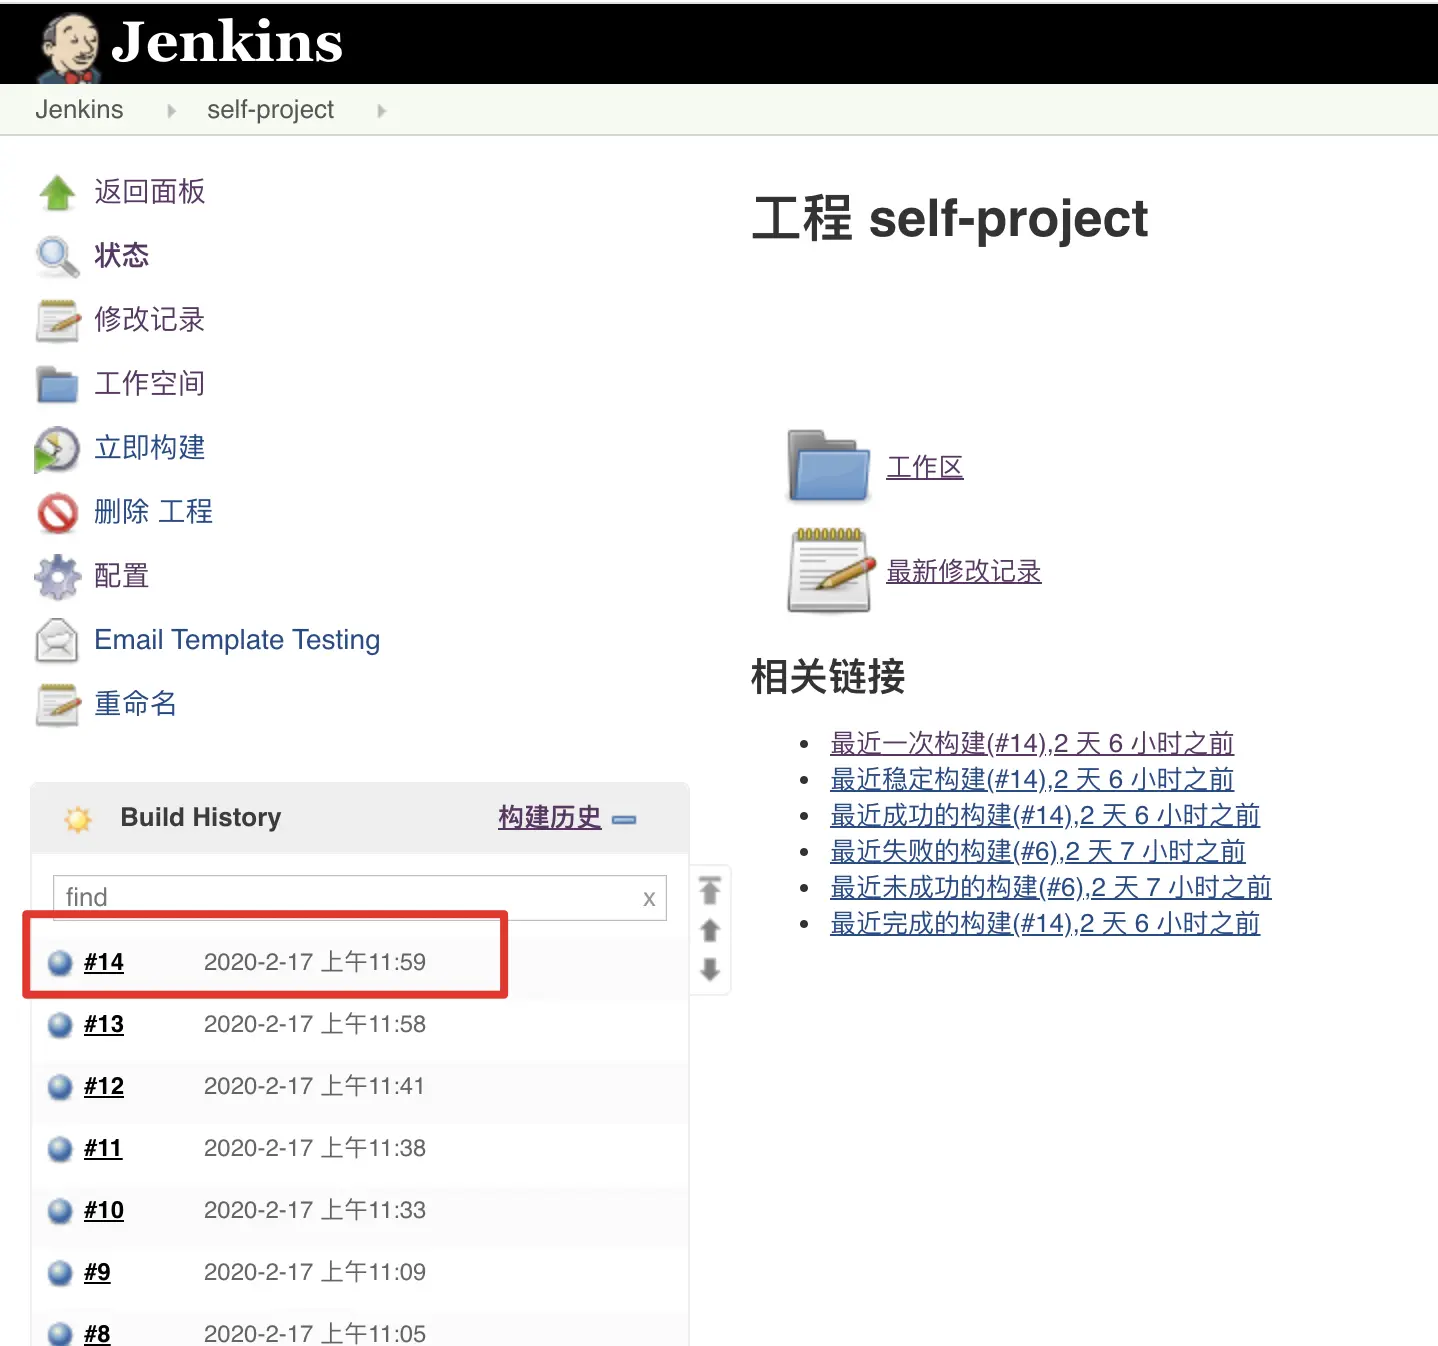Open 最近未成功的构建(#6) link
Image resolution: width=1438 pixels, height=1346 pixels.
coord(1051,888)
